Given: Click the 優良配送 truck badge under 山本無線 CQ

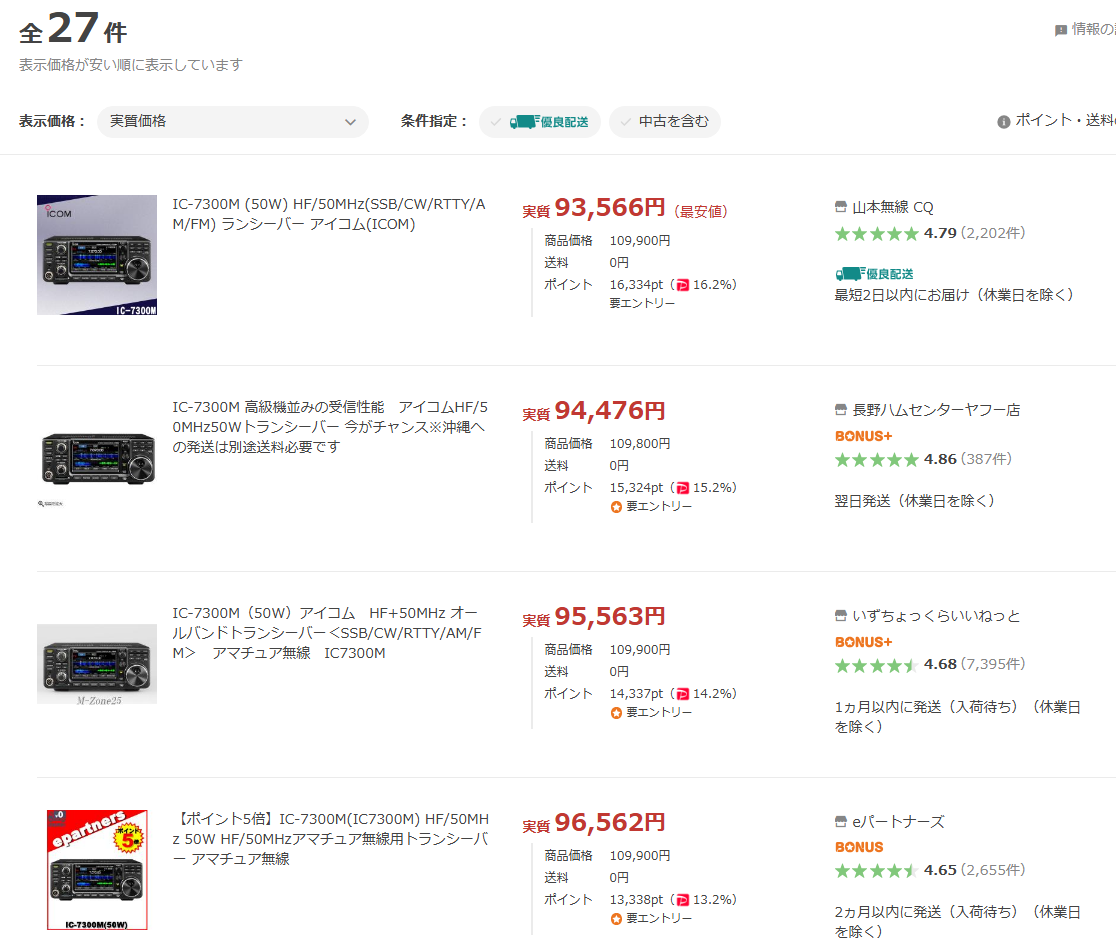Looking at the screenshot, I should 874,274.
